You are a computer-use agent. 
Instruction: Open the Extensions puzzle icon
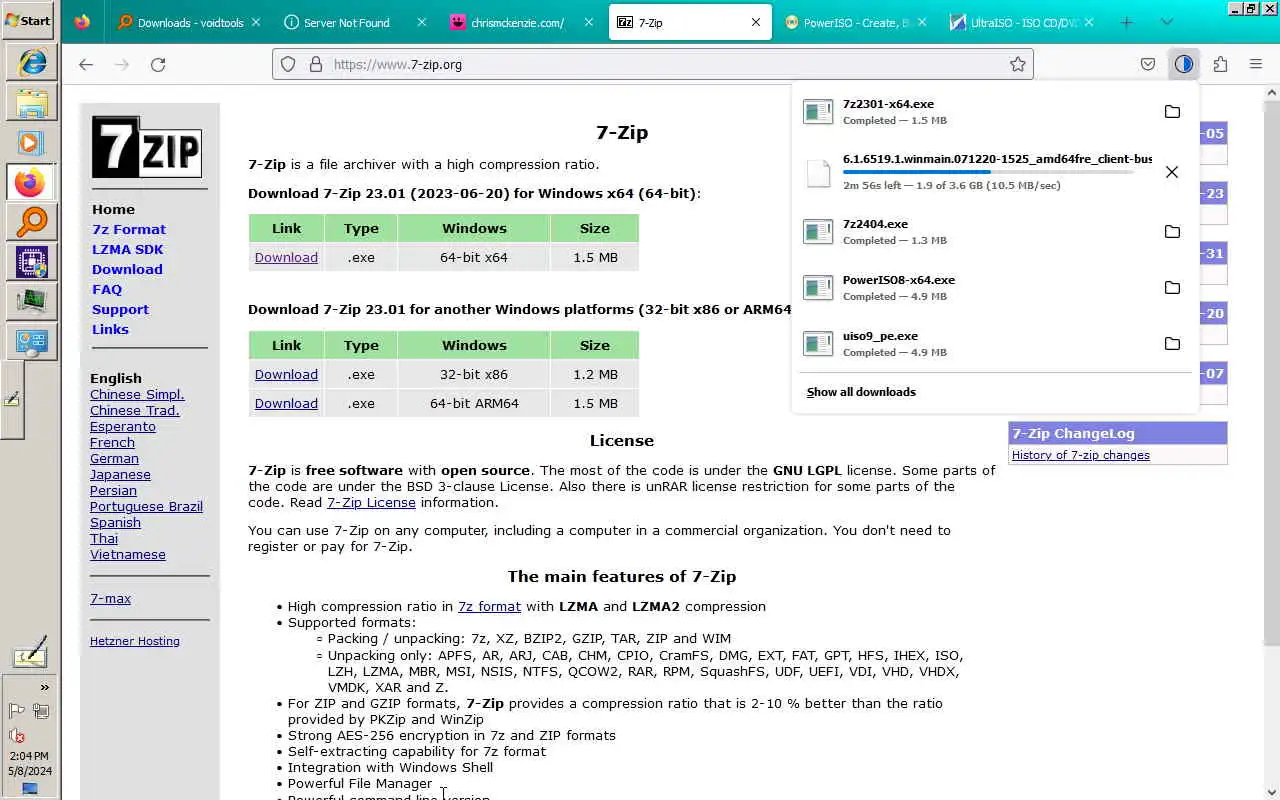coord(1220,64)
